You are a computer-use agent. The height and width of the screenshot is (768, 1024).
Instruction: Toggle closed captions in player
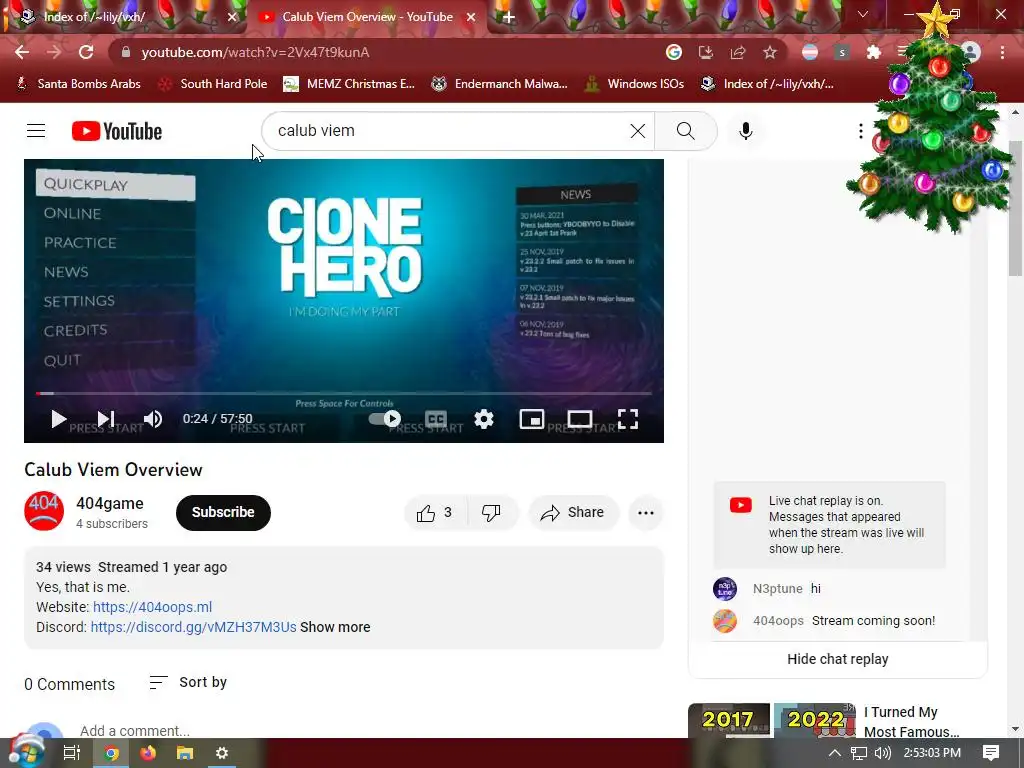coord(436,419)
